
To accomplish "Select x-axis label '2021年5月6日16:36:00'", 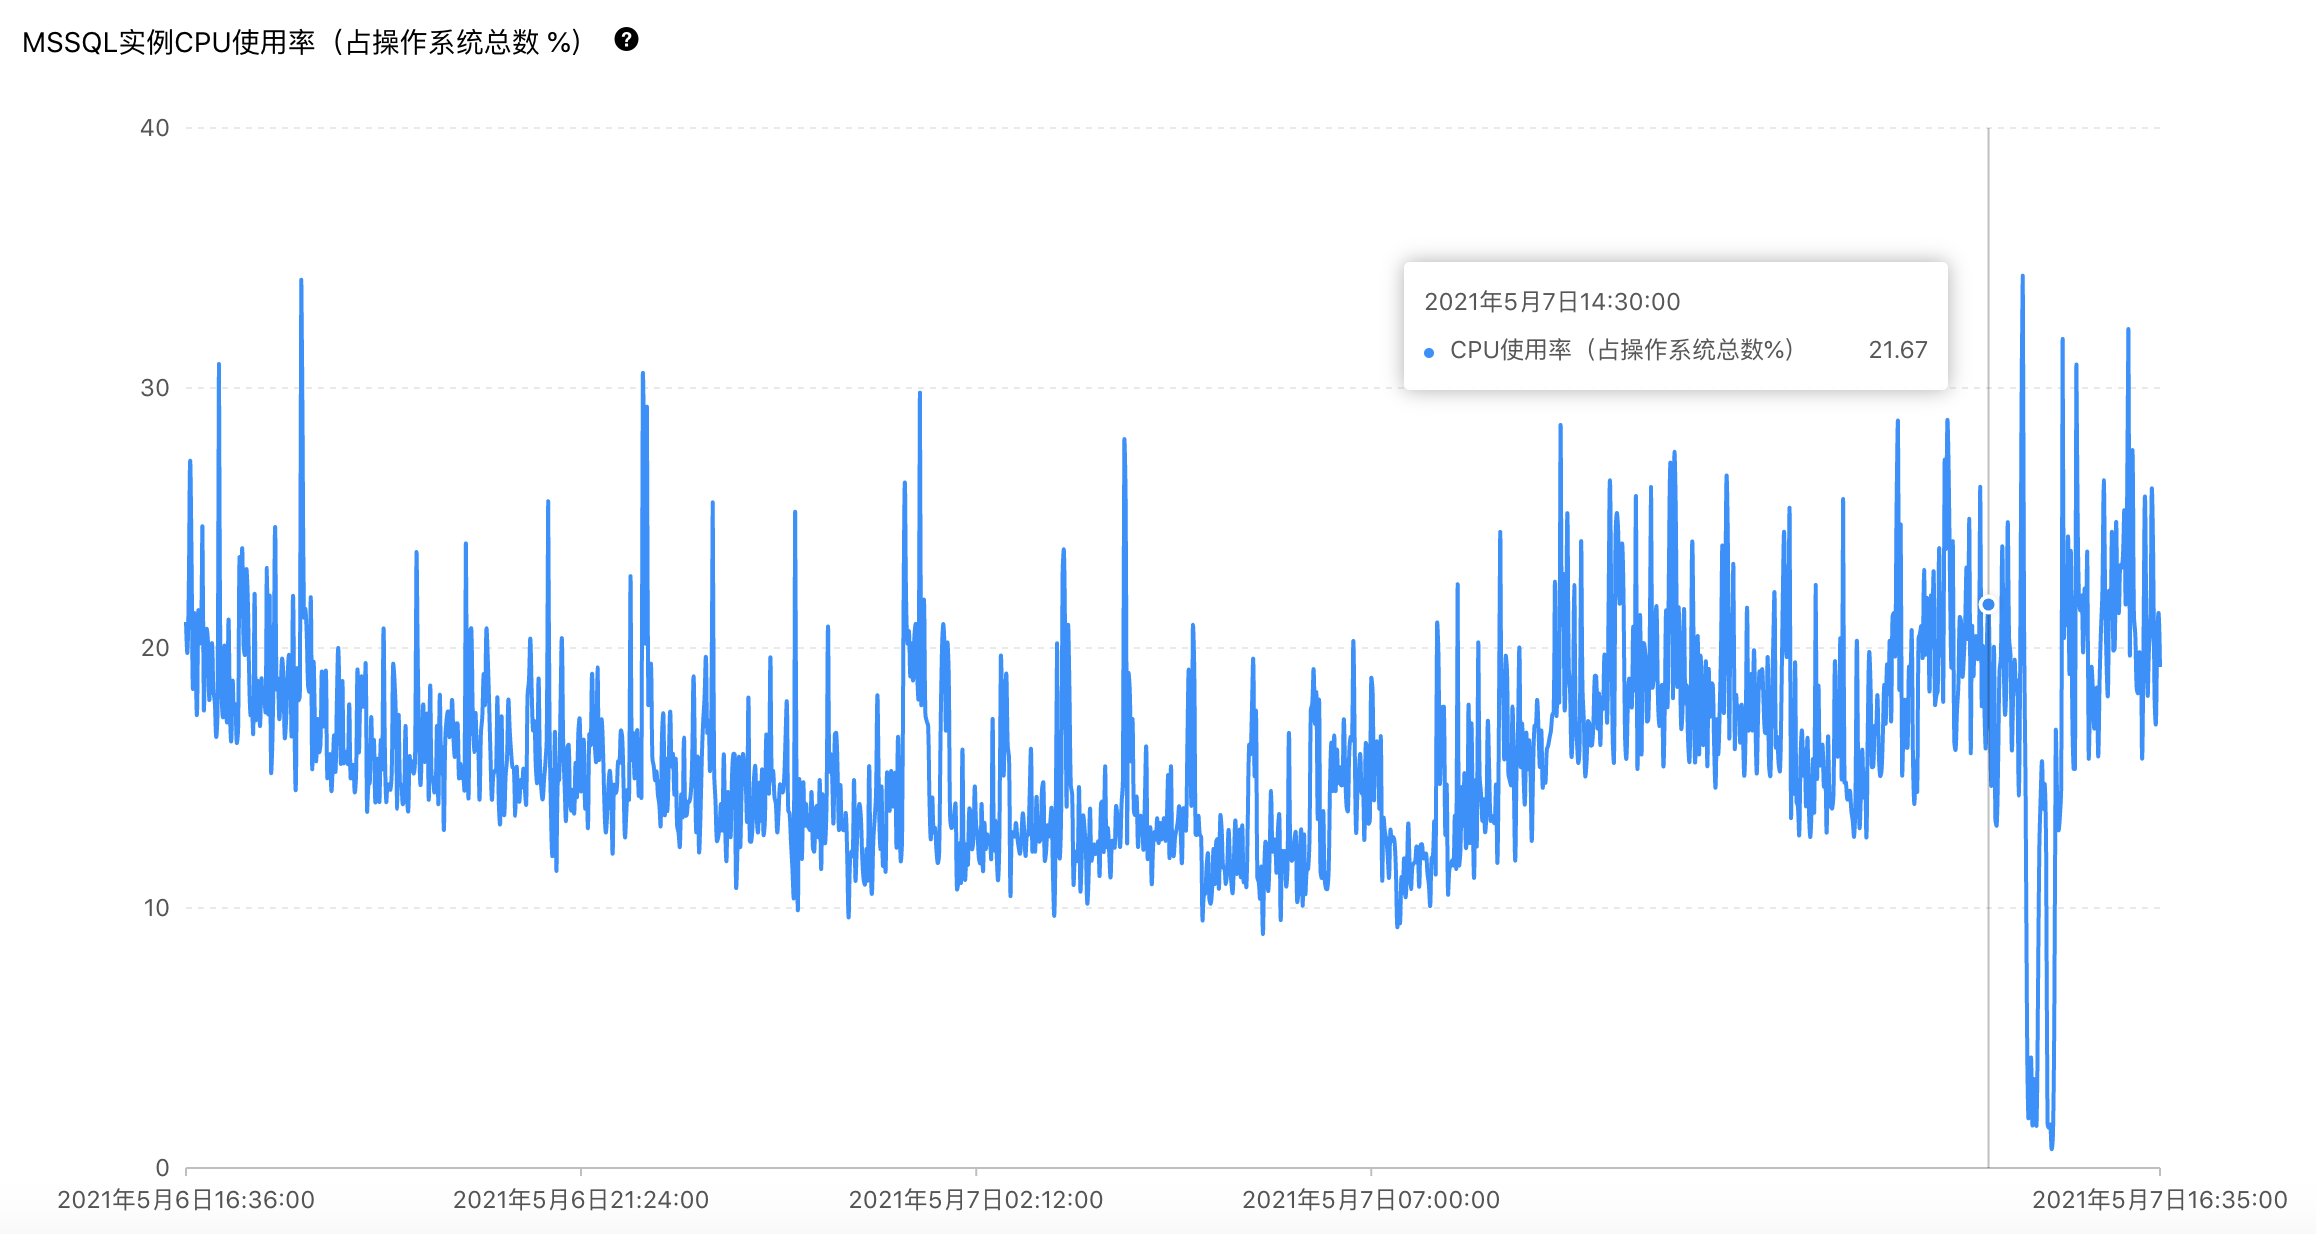I will (x=186, y=1200).
